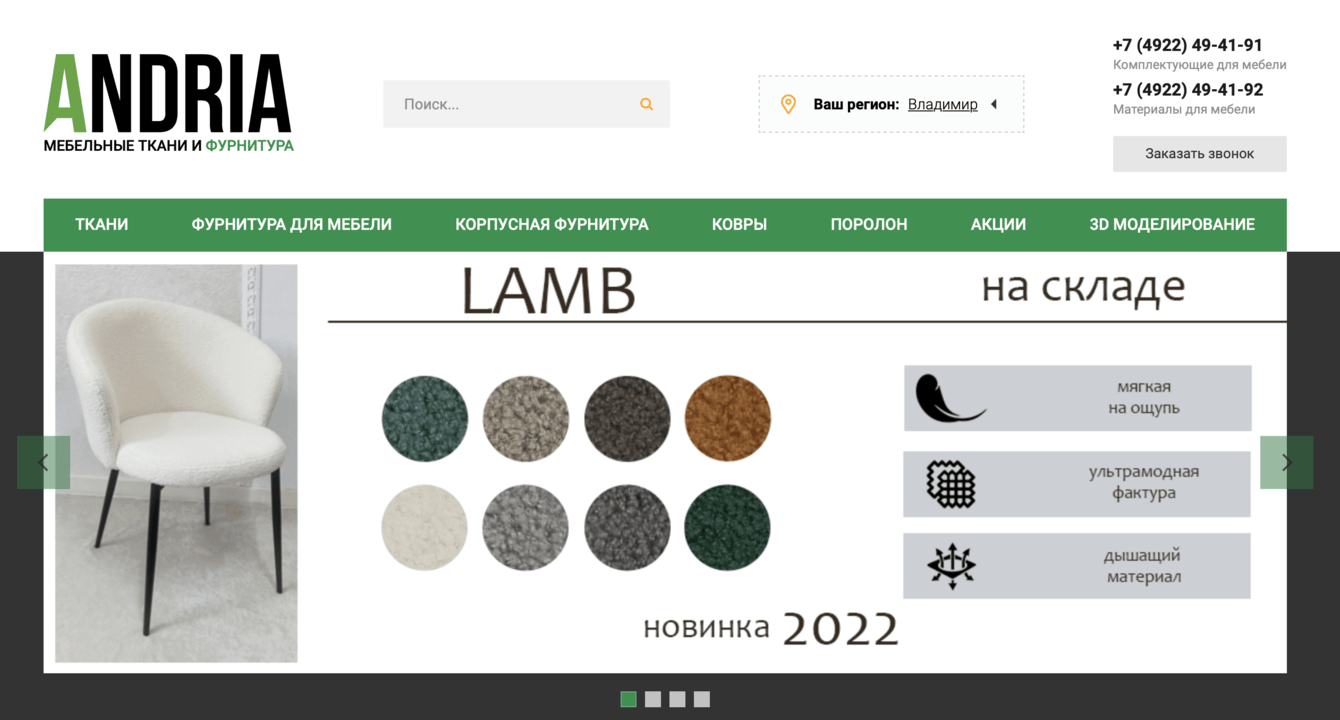The height and width of the screenshot is (720, 1340).
Task: Open the ТКАНИ menu
Action: [102, 224]
